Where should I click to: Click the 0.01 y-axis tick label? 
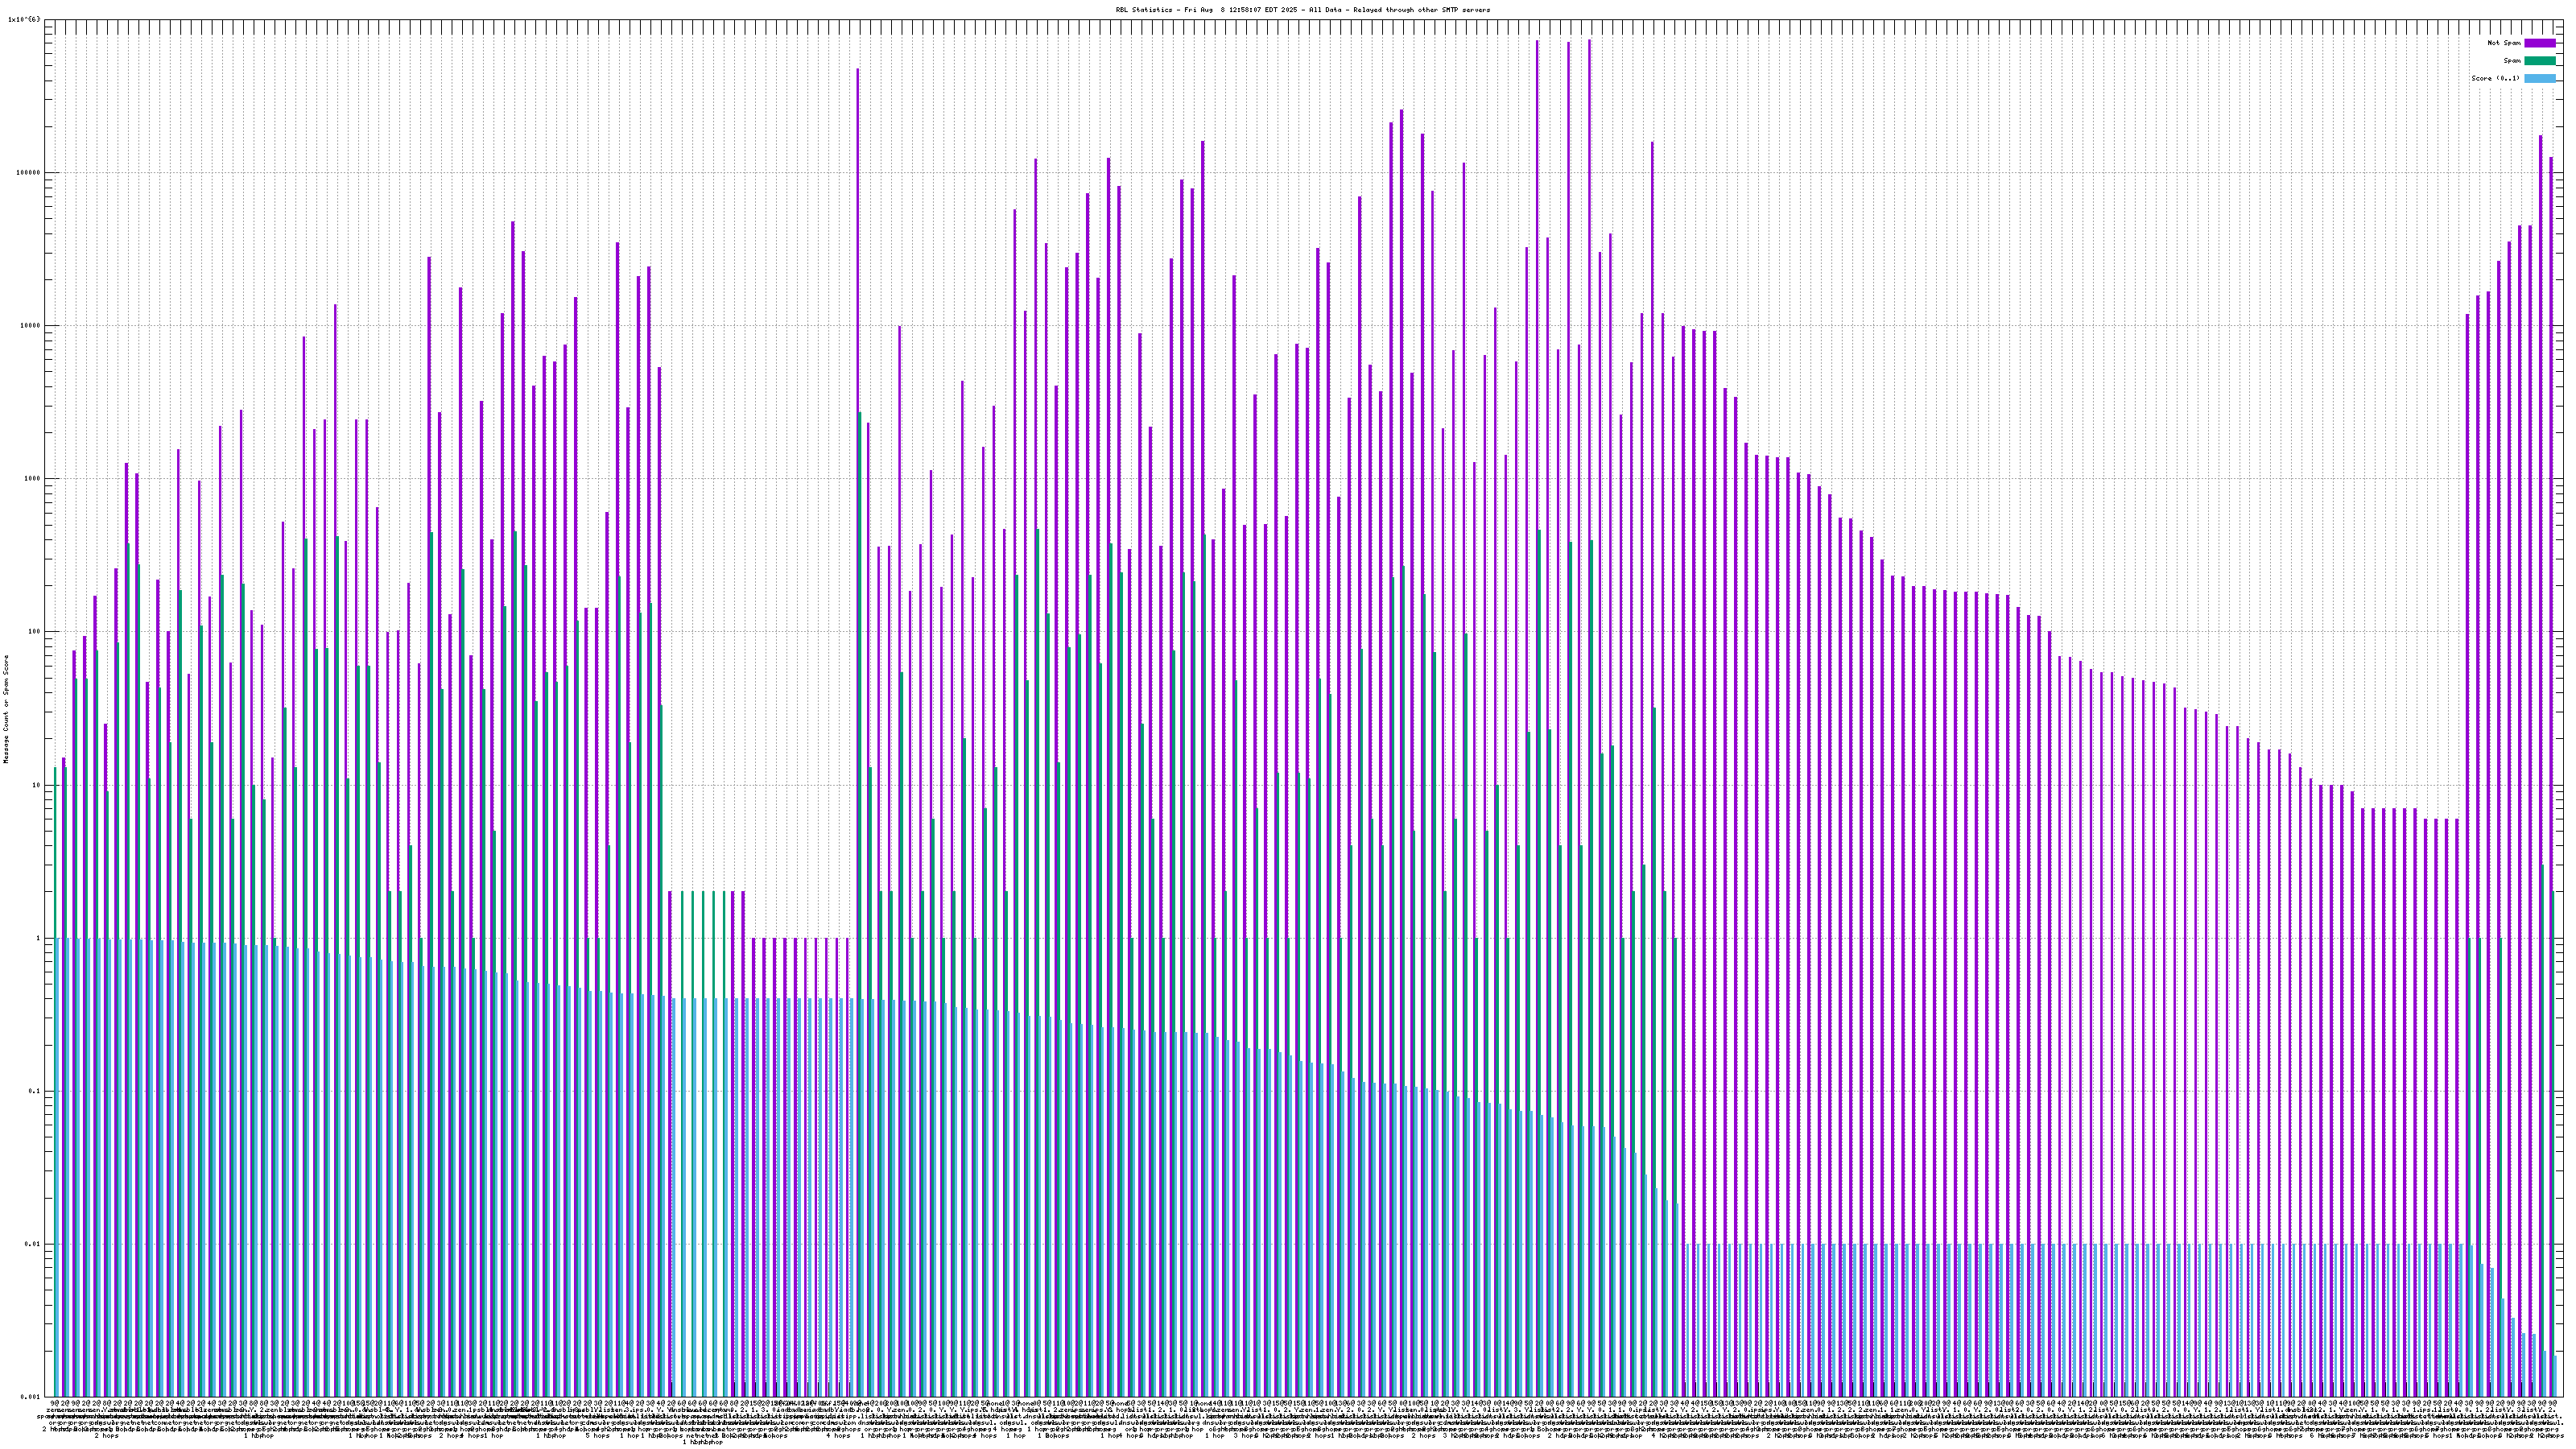point(34,1244)
